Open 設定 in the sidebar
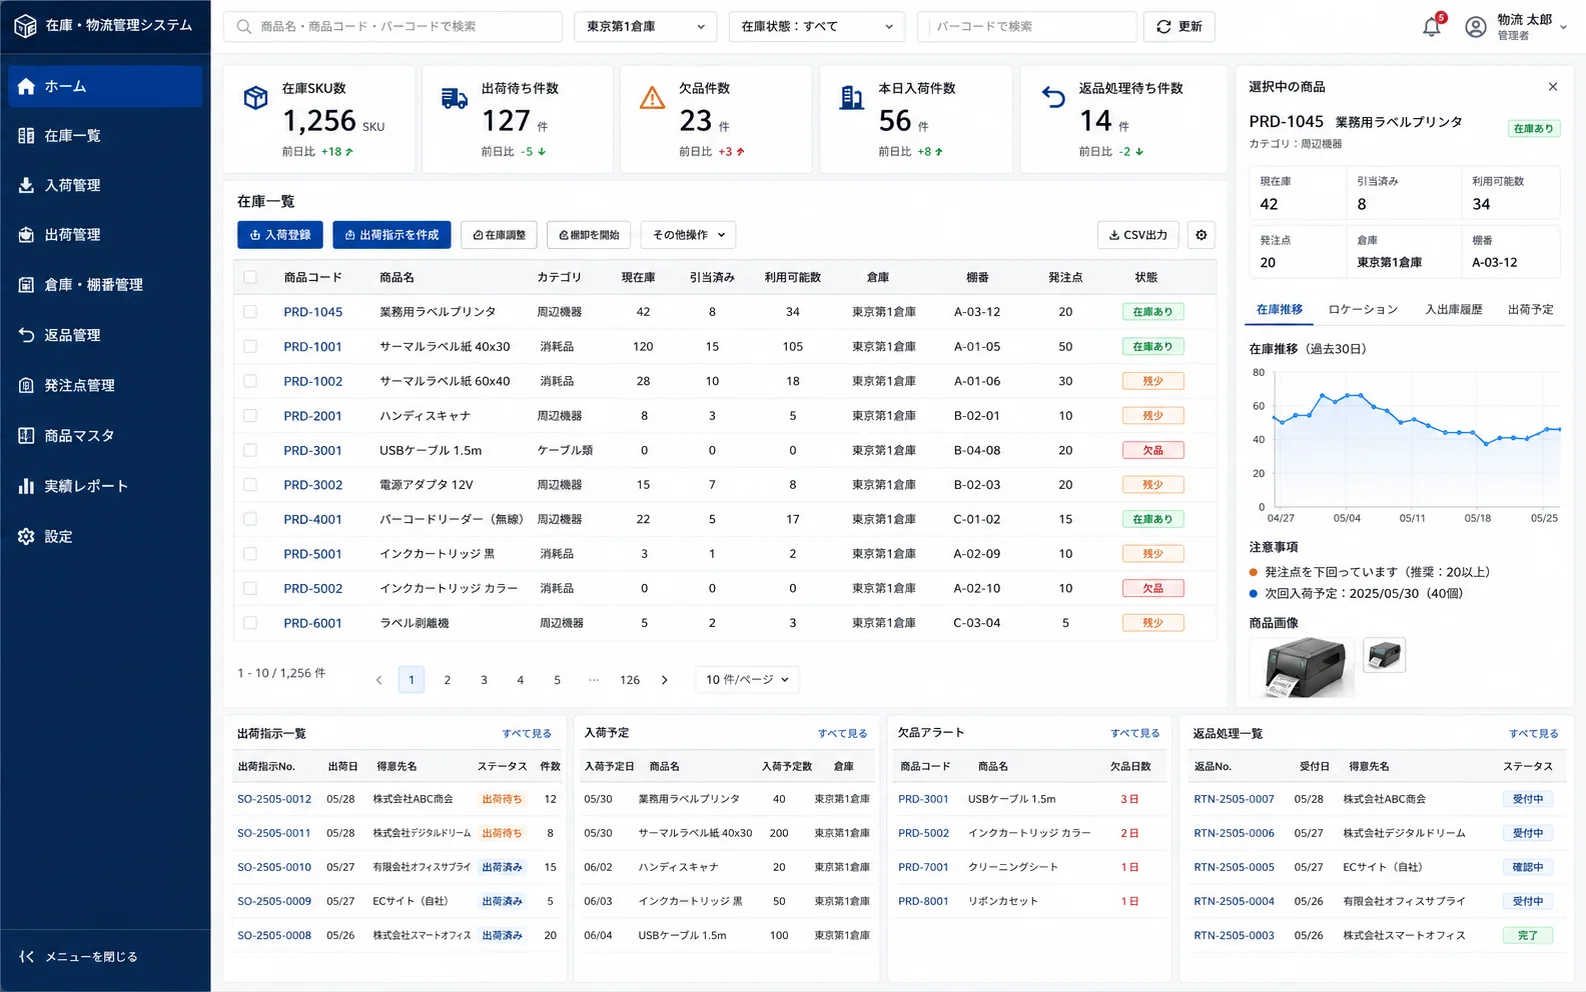1586x992 pixels. [x=105, y=537]
